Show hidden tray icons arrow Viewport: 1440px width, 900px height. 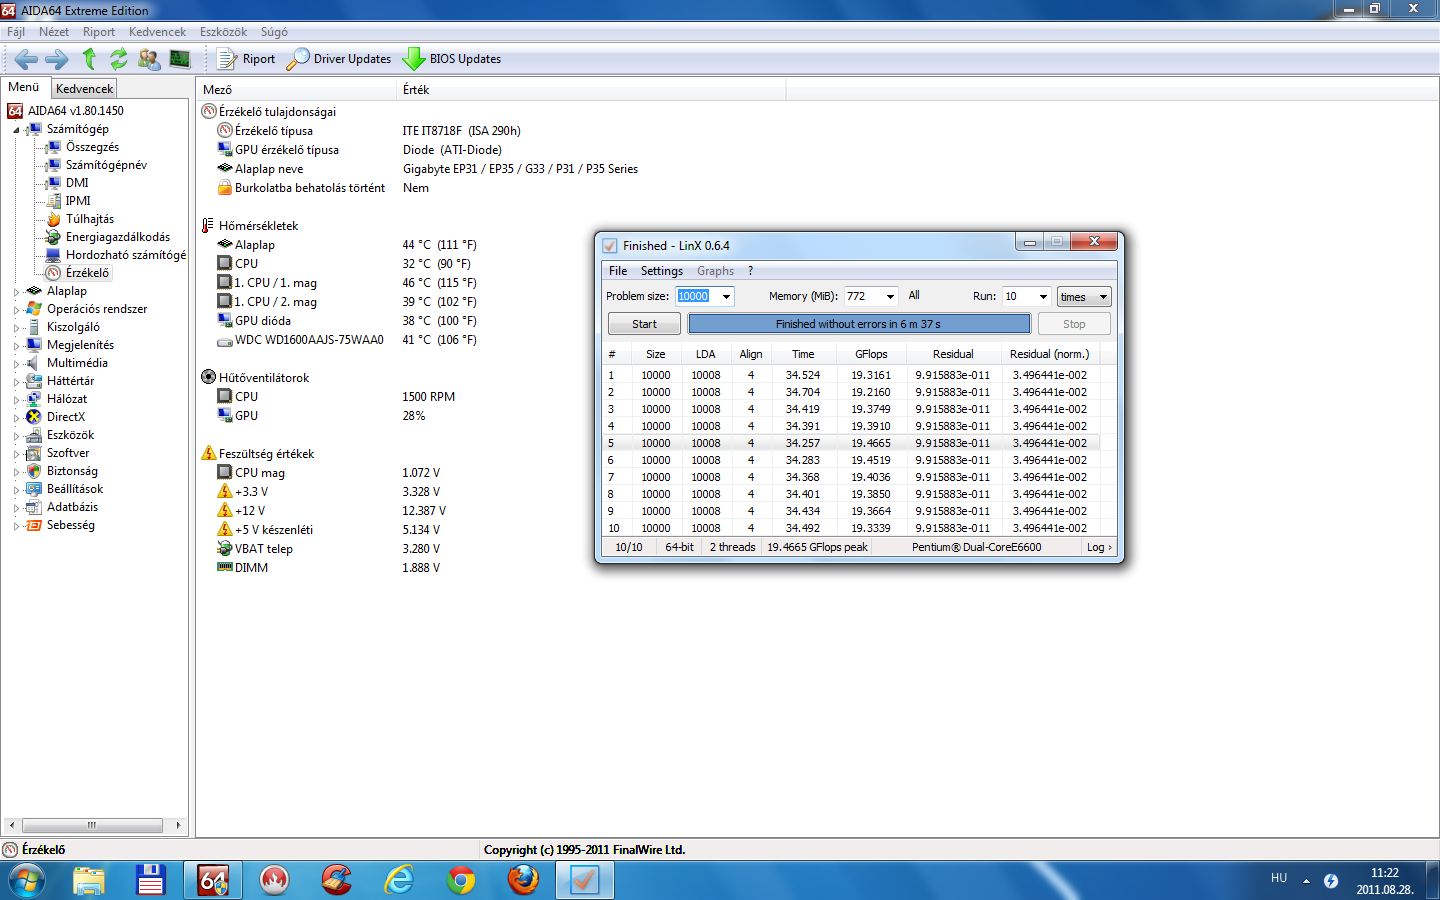pyautogui.click(x=1306, y=881)
